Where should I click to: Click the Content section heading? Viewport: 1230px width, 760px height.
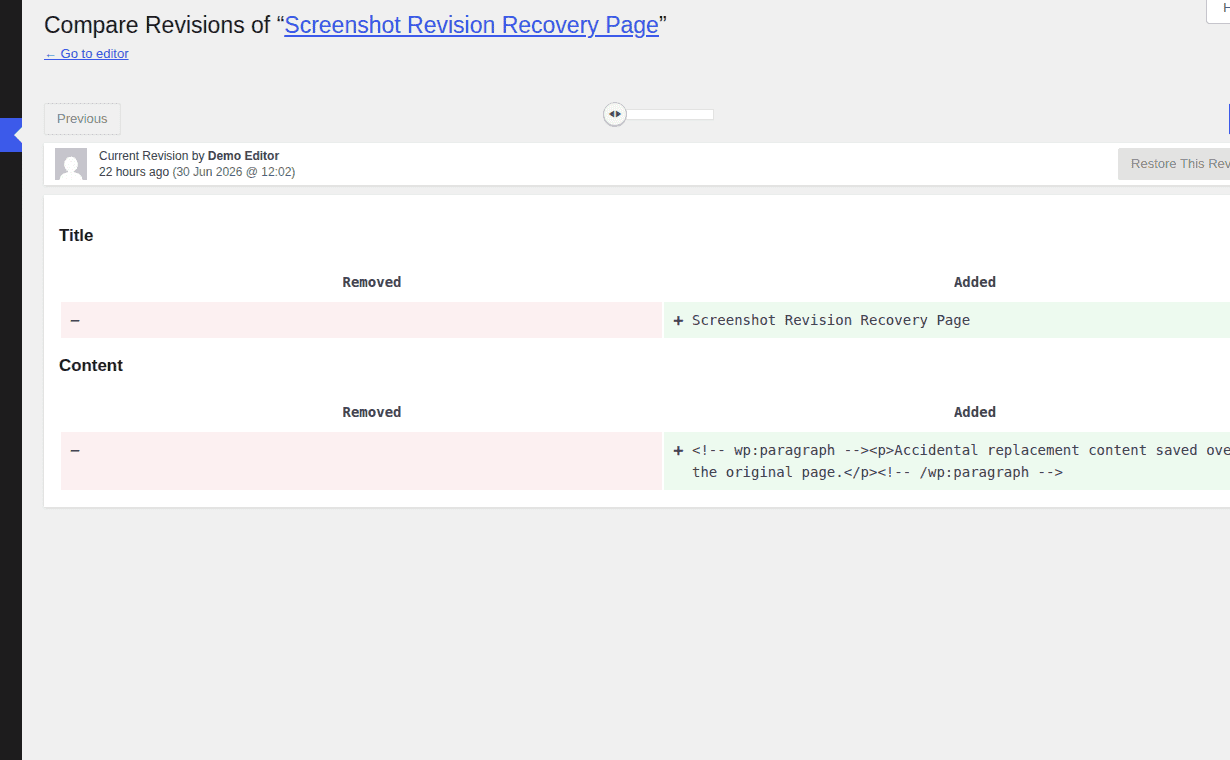click(91, 366)
